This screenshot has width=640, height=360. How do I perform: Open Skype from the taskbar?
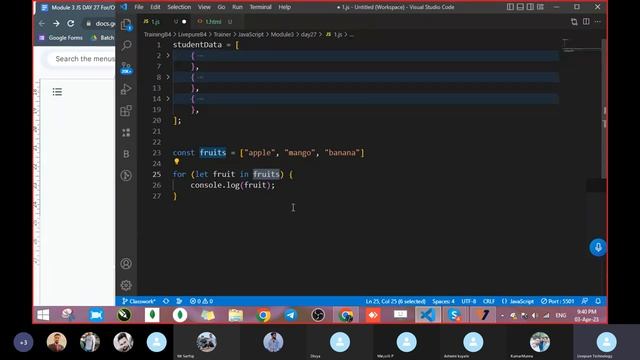[454, 315]
